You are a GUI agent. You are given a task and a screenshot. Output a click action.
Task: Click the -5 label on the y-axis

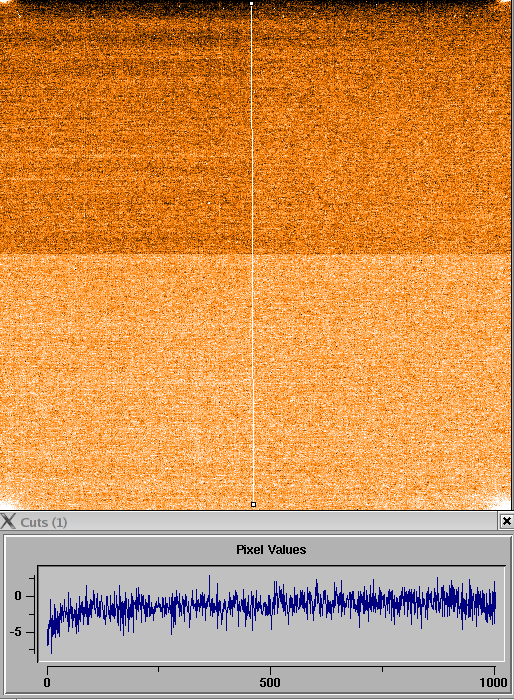pos(17,633)
